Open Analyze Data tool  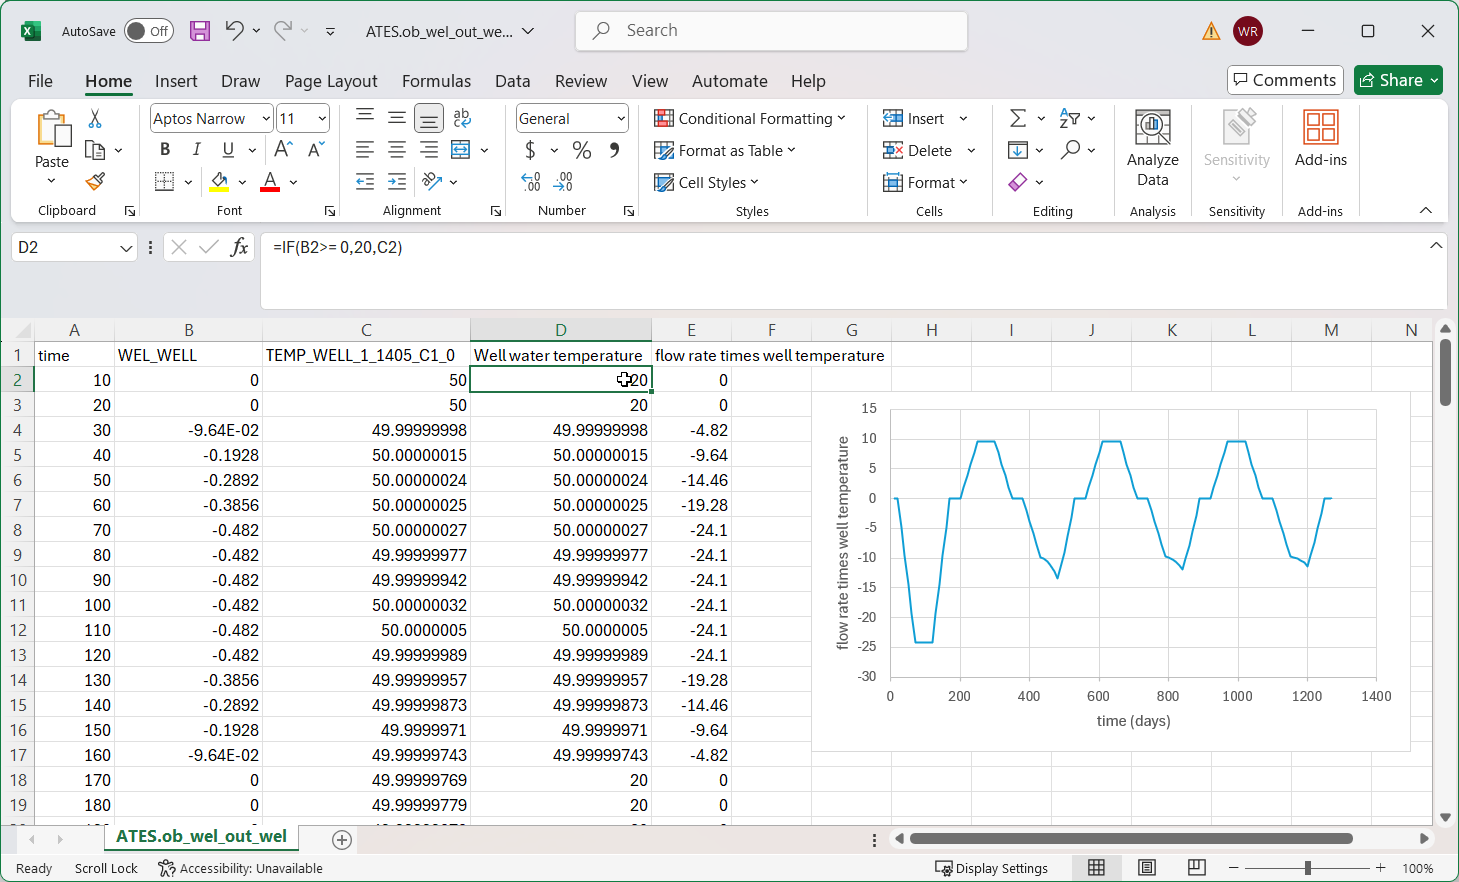(1153, 149)
